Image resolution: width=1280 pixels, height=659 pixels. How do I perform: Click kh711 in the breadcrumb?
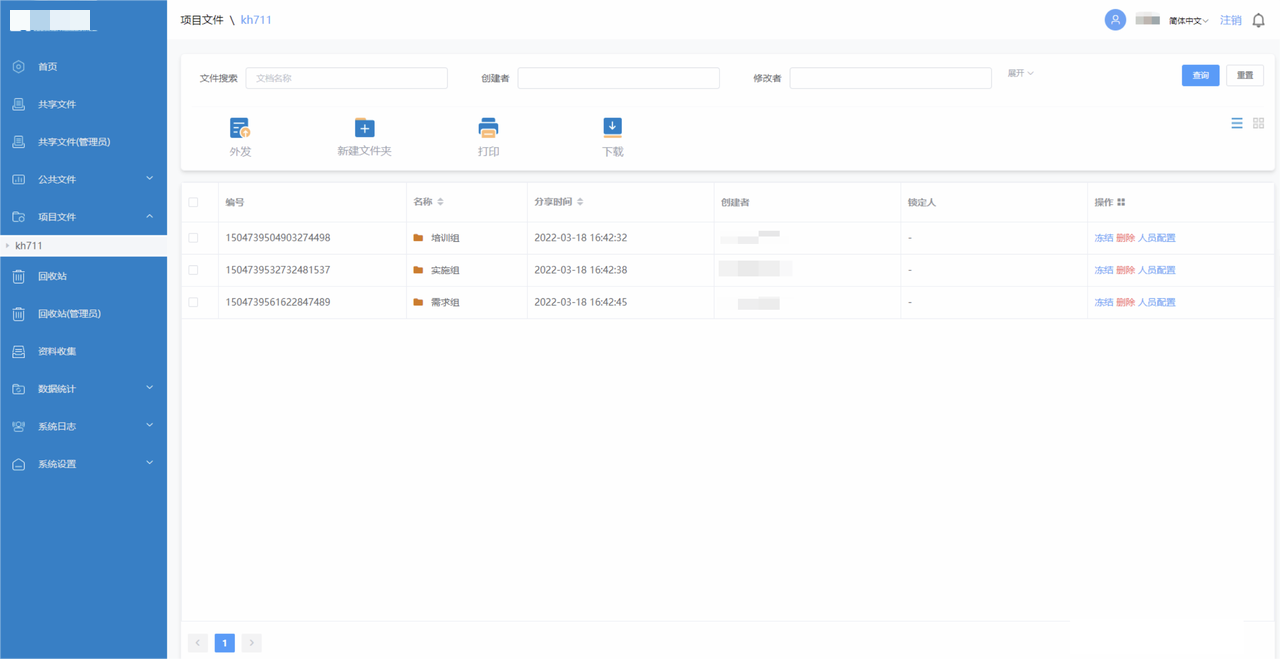click(x=256, y=20)
